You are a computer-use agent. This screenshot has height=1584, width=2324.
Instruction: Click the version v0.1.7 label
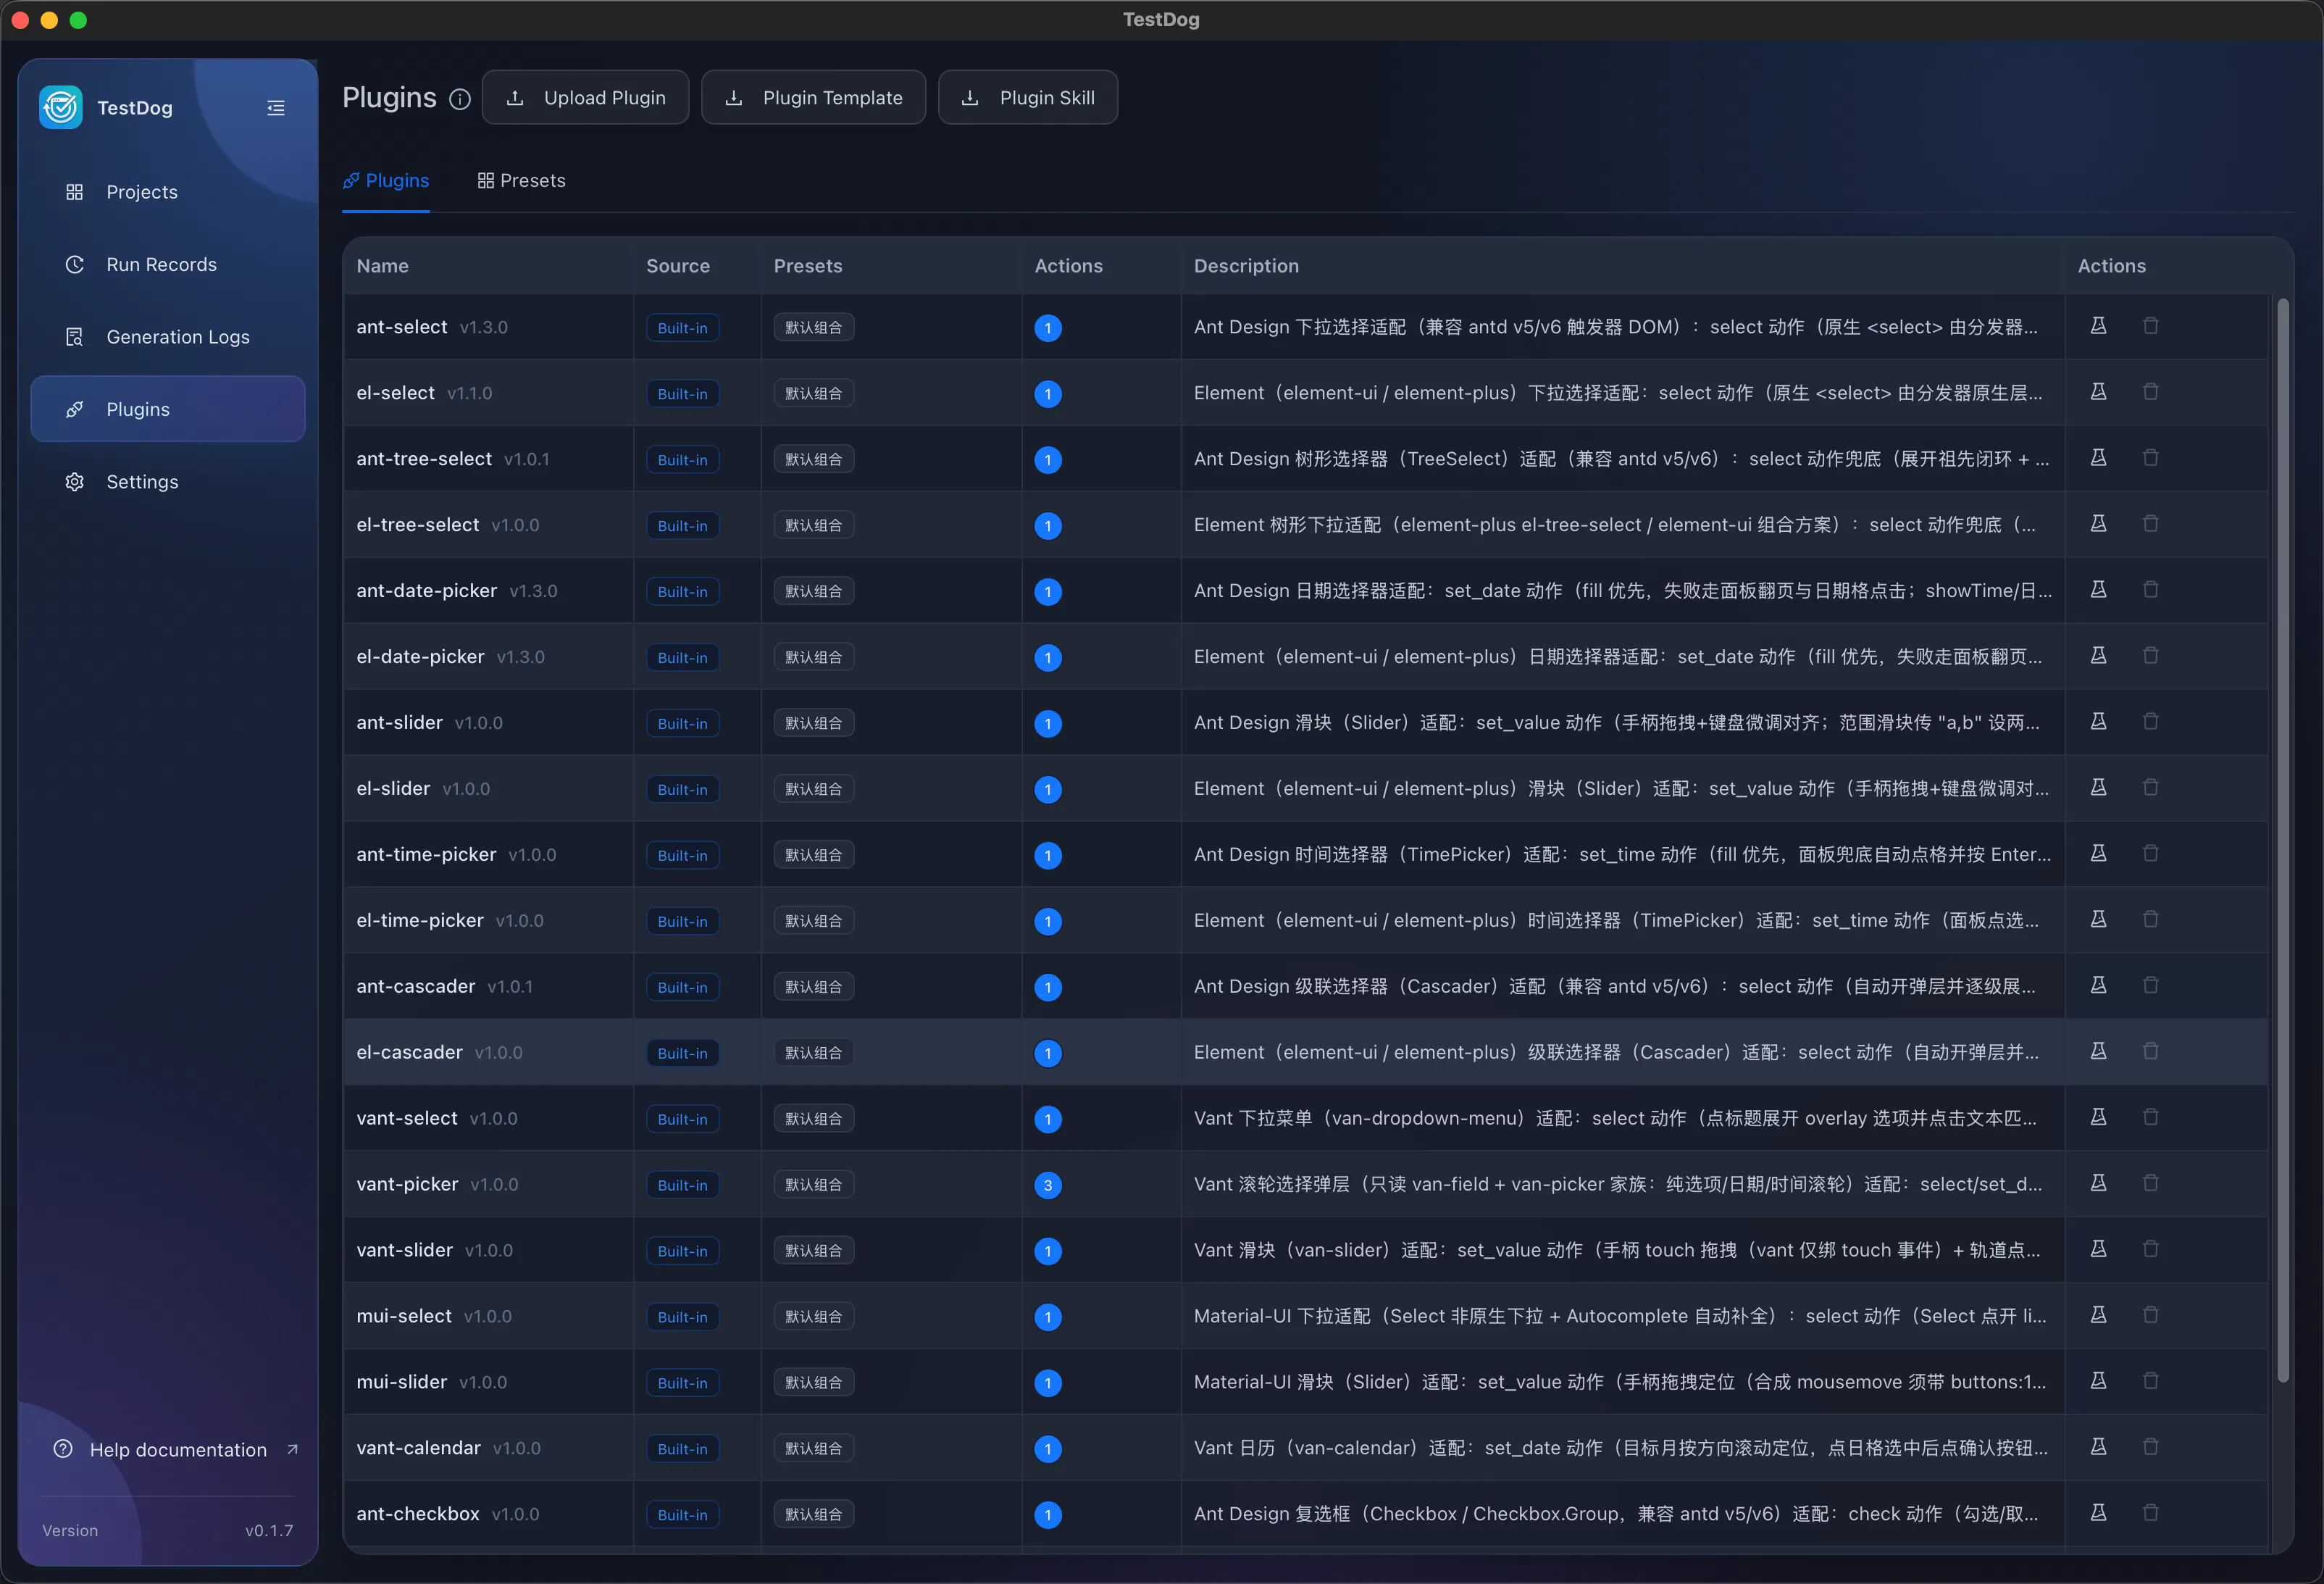[x=269, y=1531]
